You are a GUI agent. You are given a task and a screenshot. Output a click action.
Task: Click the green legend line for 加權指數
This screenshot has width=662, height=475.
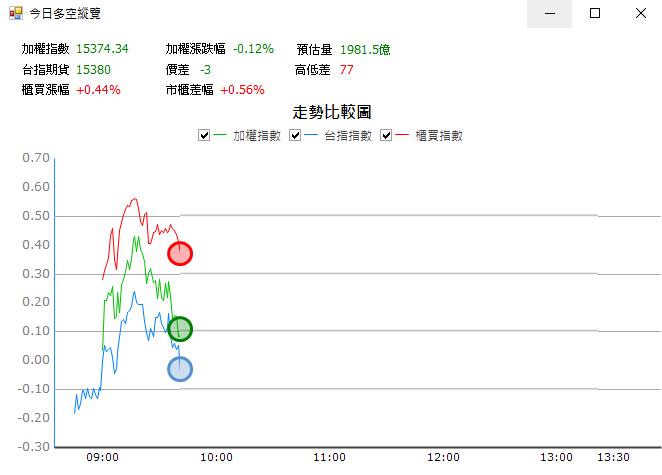click(x=220, y=135)
